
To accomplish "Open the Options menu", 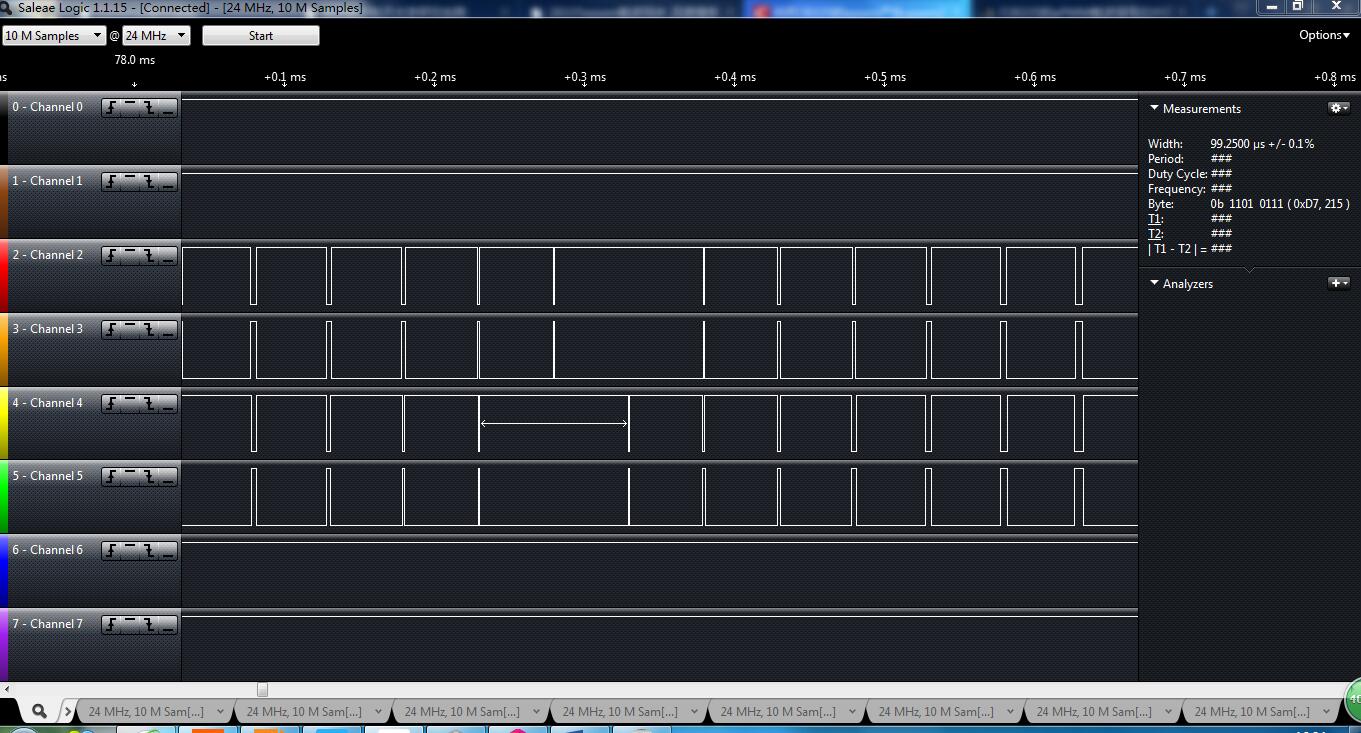I will coord(1324,35).
